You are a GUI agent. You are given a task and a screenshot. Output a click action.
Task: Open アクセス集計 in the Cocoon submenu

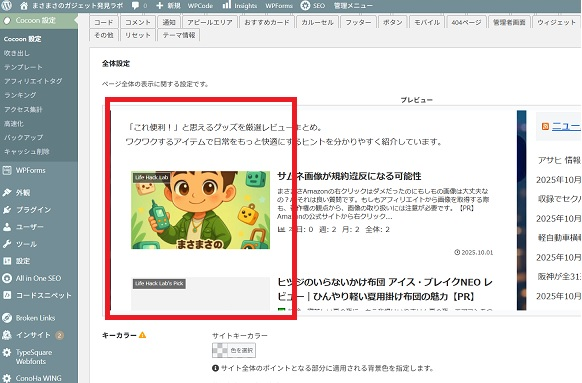pyautogui.click(x=23, y=109)
